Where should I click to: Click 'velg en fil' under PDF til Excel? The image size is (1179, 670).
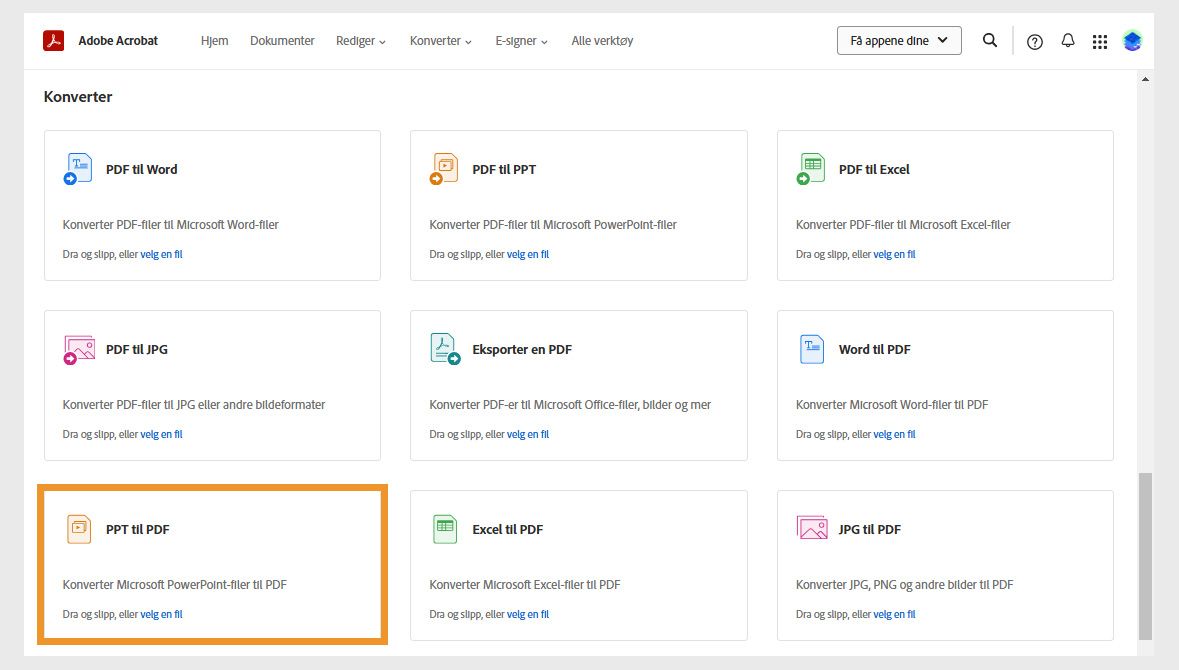pyautogui.click(x=895, y=254)
